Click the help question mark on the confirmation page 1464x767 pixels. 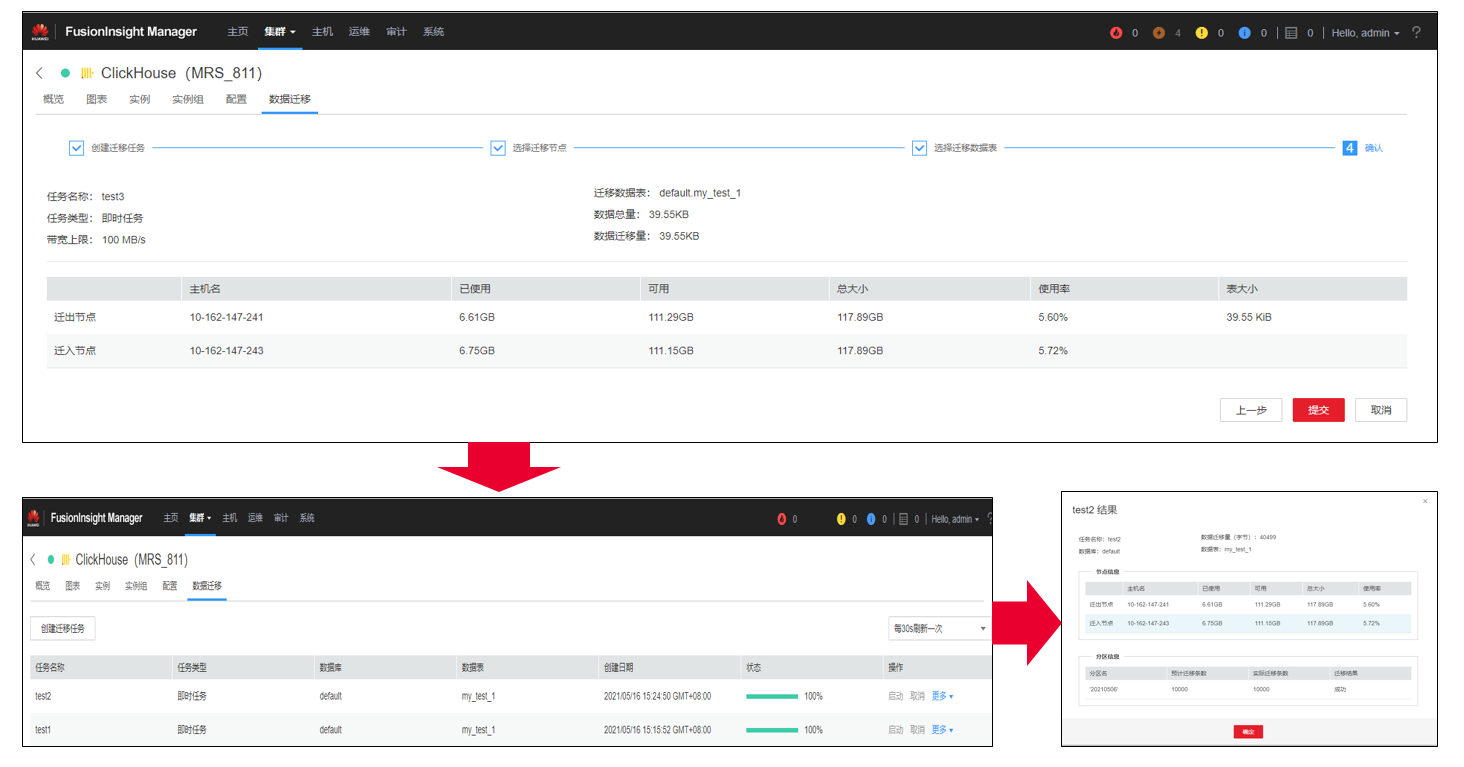pos(1416,33)
